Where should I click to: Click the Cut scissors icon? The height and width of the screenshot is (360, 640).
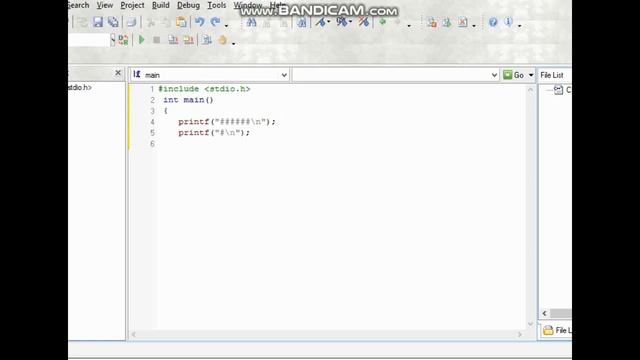[x=151, y=22]
